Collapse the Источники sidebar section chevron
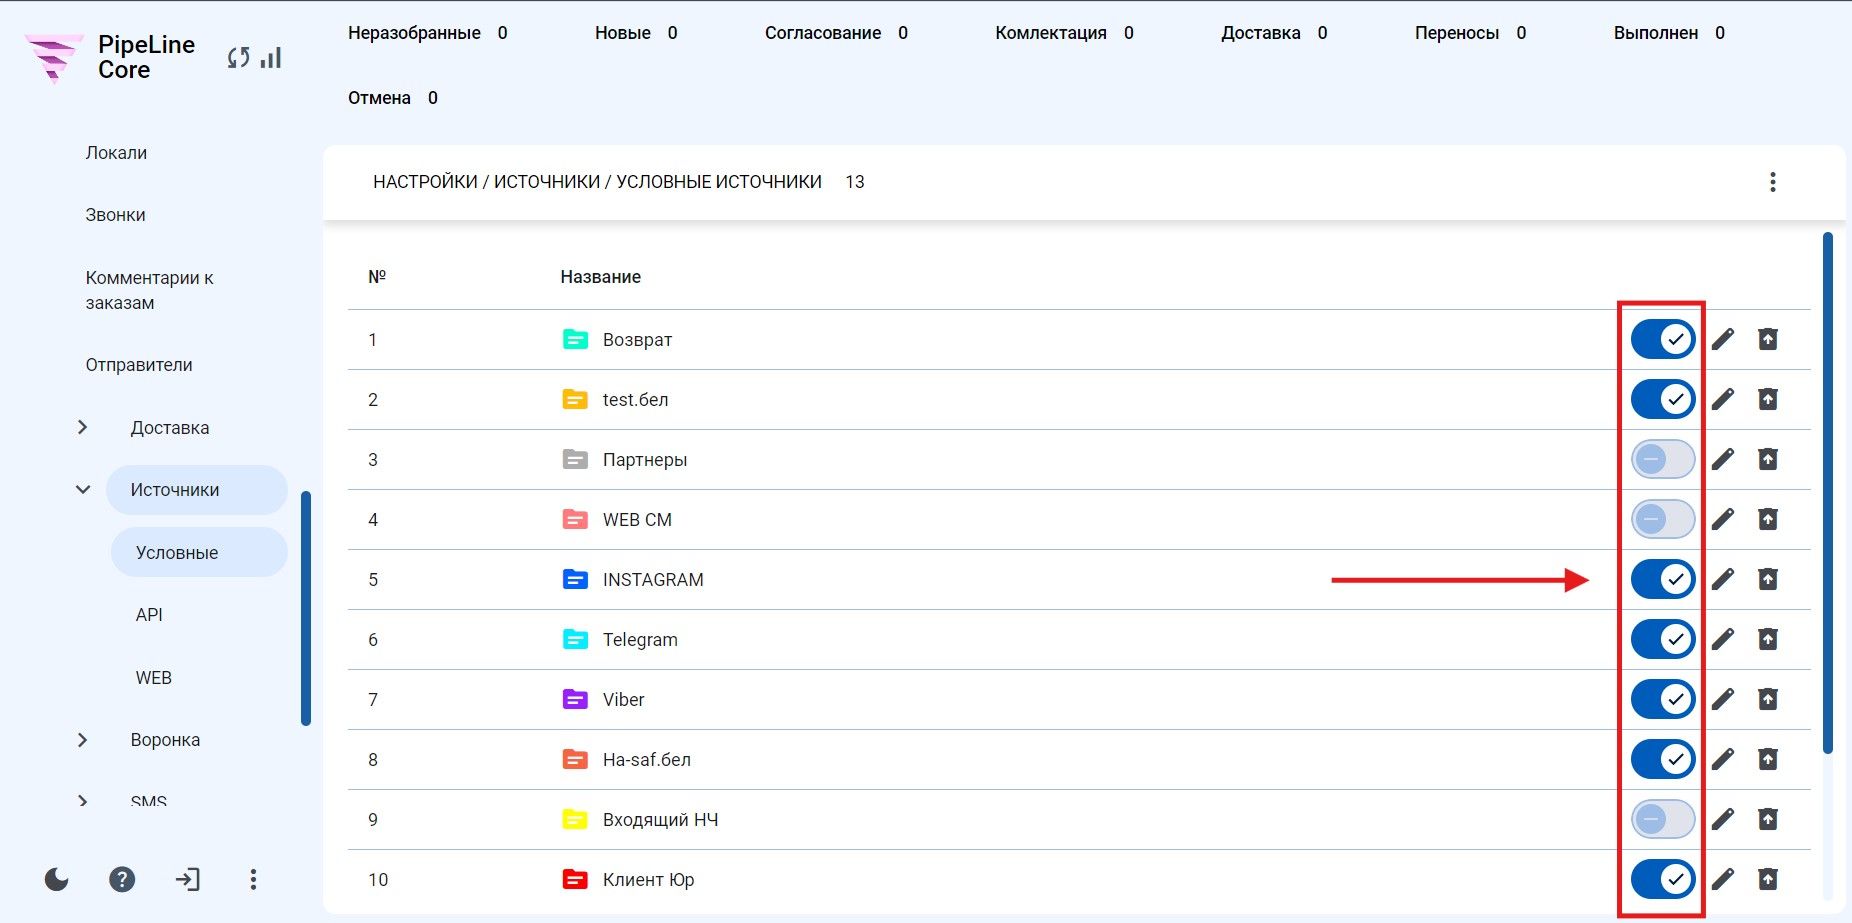The width and height of the screenshot is (1852, 923). [83, 490]
